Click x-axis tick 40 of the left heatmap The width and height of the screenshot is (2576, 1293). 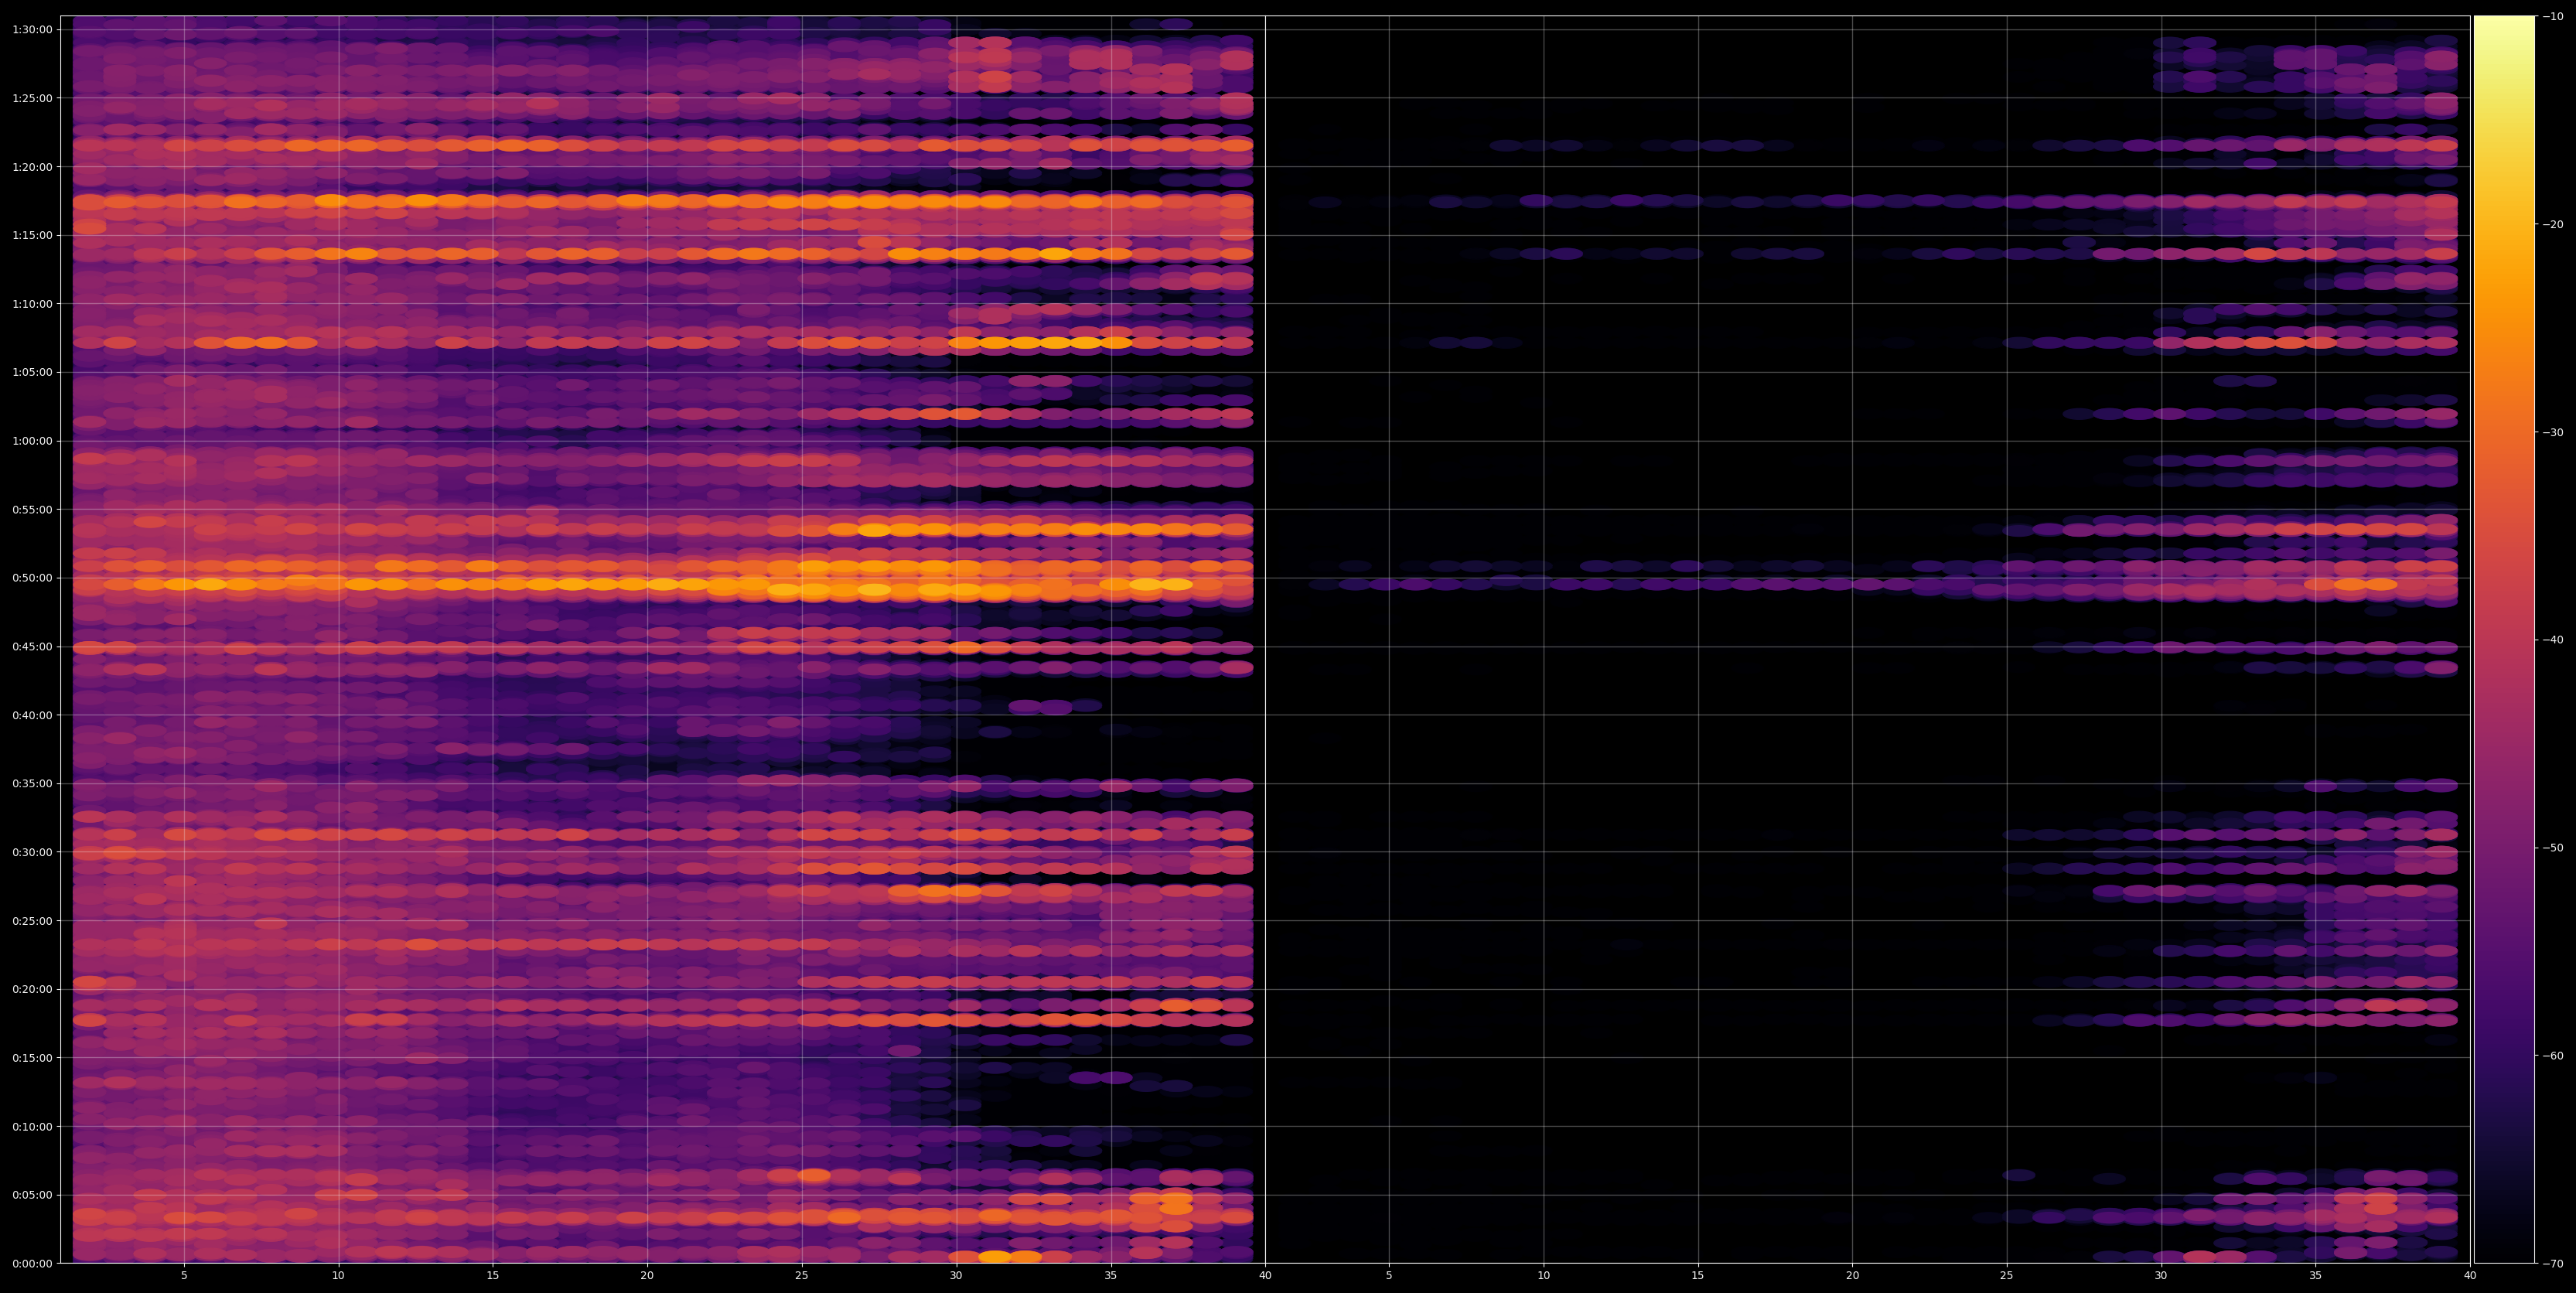[x=1265, y=1275]
